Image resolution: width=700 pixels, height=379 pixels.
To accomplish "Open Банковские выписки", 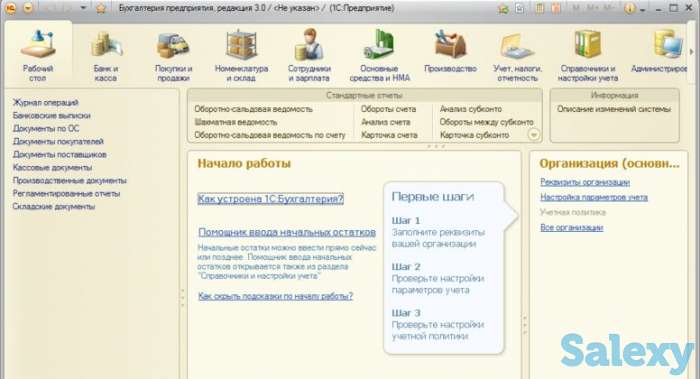I will point(52,115).
